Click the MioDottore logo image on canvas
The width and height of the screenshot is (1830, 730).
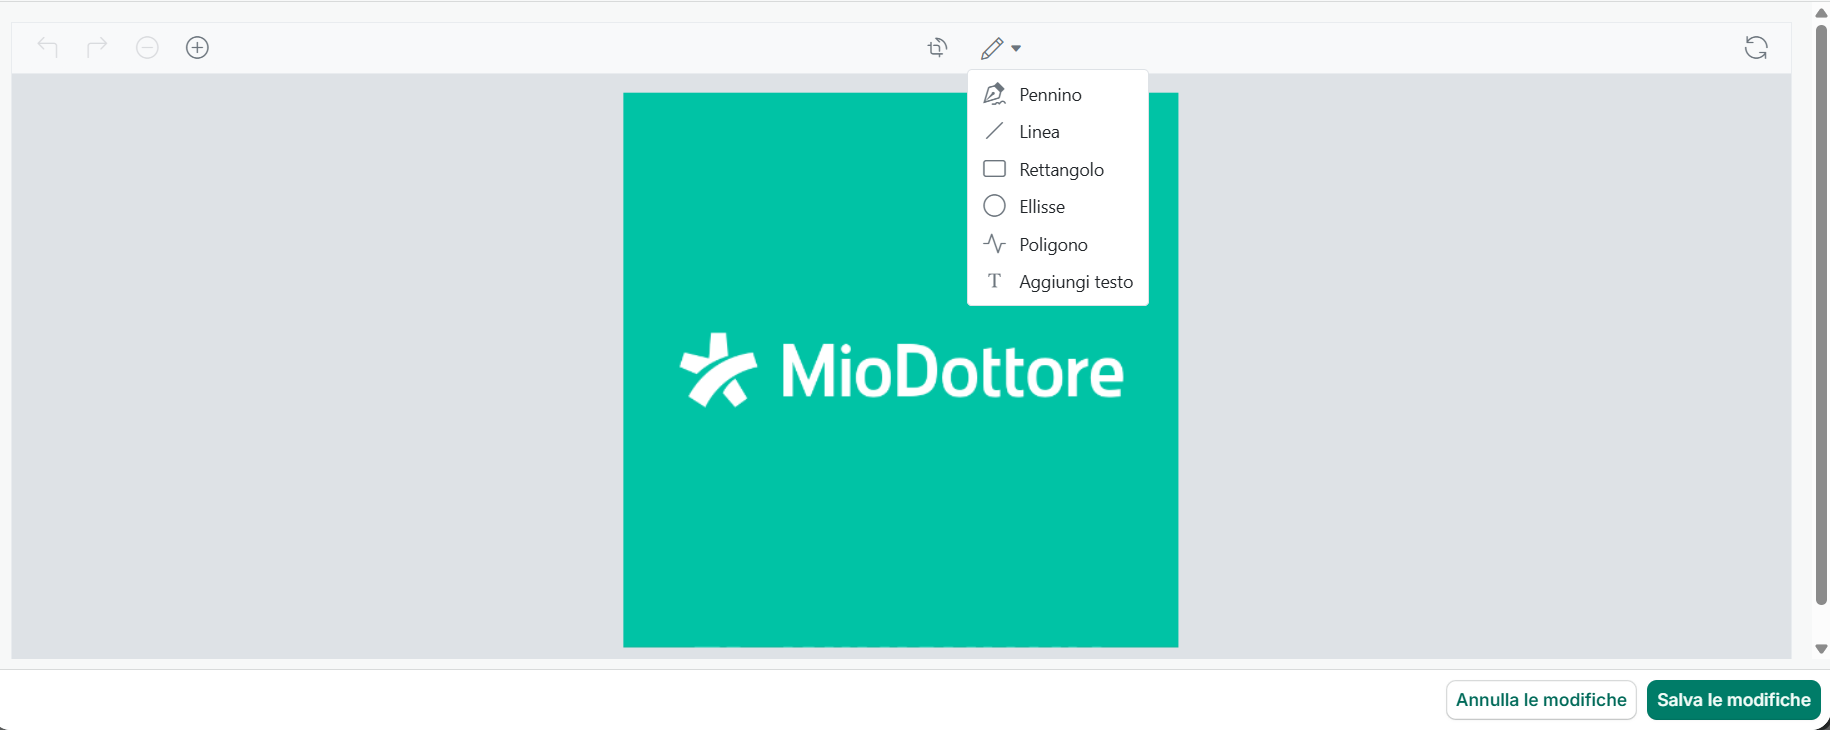click(900, 370)
